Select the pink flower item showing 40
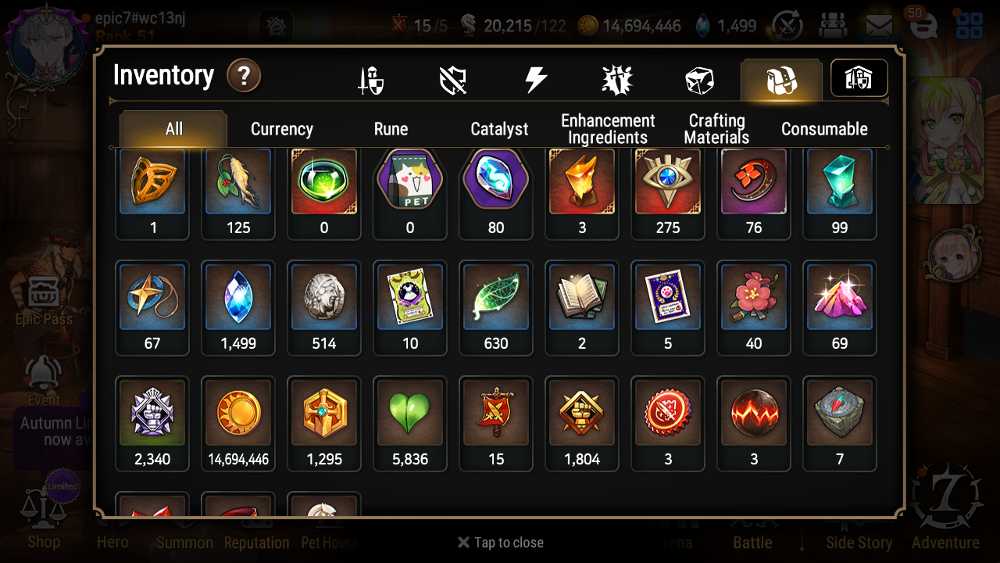The image size is (1000, 563). click(x=754, y=308)
